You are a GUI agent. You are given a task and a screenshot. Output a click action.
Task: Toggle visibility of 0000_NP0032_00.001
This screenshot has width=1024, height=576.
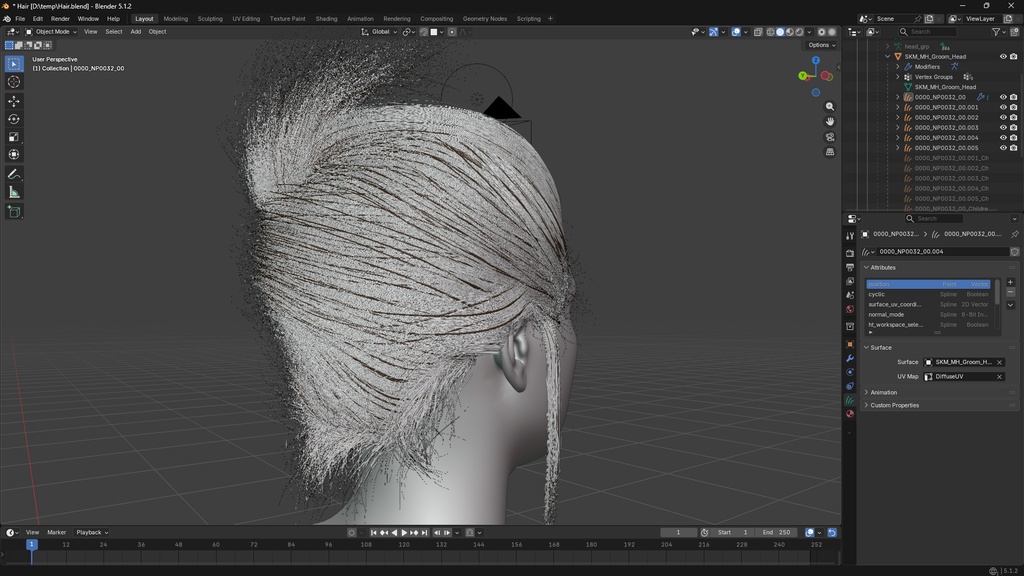(1003, 107)
